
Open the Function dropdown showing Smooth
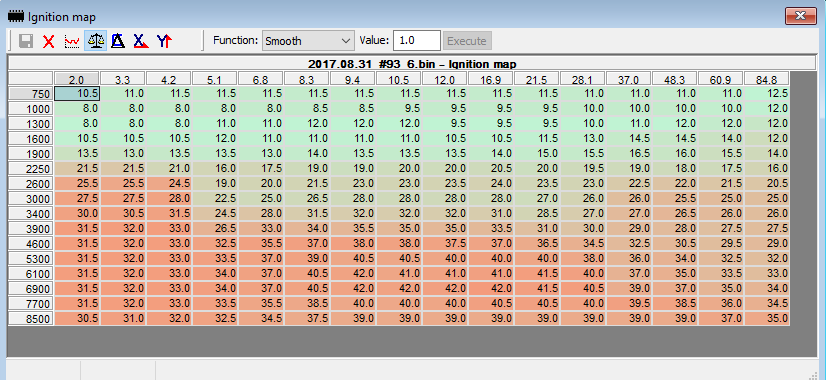(308, 41)
